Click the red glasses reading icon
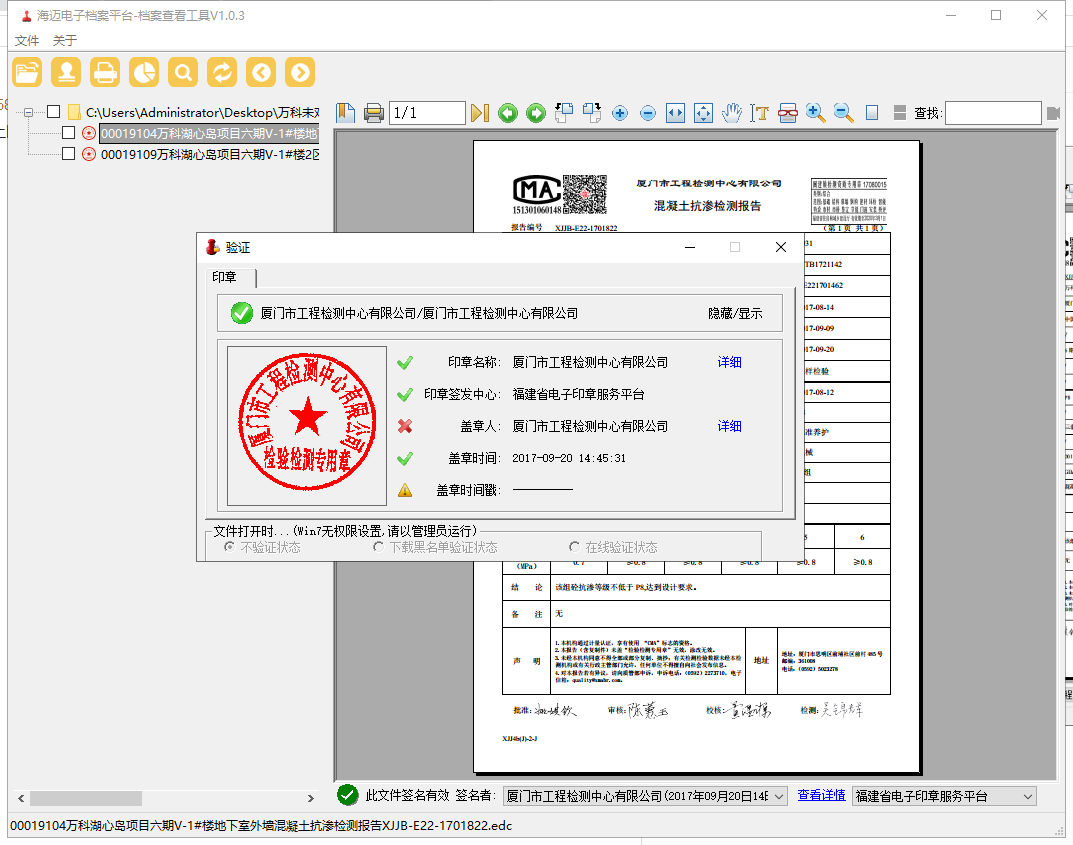The width and height of the screenshot is (1073, 845). coord(788,113)
